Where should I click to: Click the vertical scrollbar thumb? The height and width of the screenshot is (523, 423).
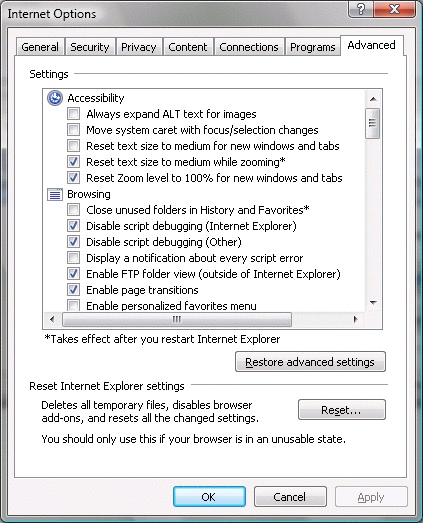[372, 123]
